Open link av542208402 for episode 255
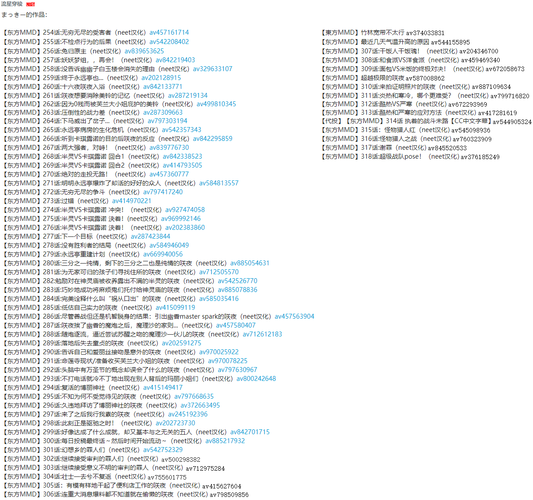 point(169,42)
